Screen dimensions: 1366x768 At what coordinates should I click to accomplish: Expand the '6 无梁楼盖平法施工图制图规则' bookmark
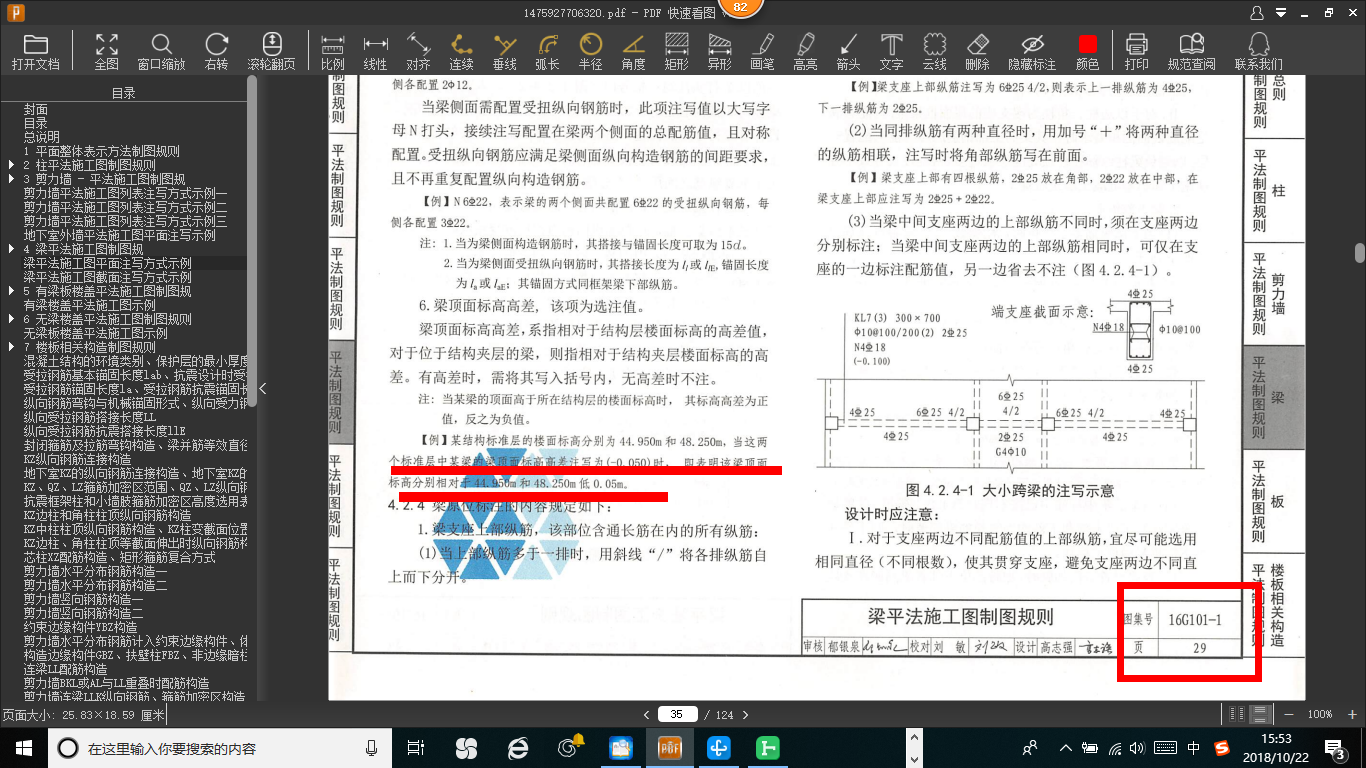click(11, 319)
